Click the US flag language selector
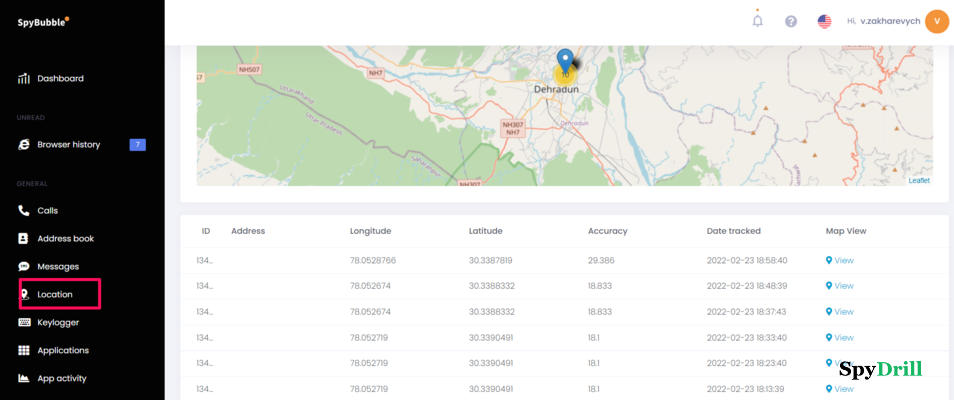This screenshot has height=400, width=954. pos(824,21)
